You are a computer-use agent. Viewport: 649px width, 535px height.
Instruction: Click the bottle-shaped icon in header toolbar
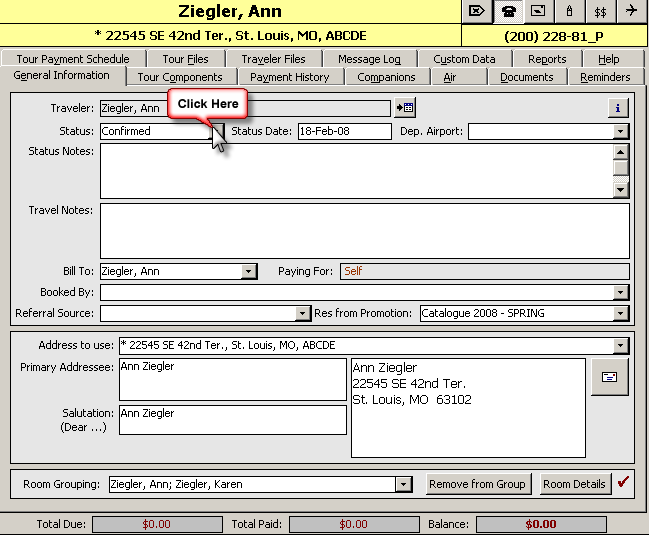(569, 11)
